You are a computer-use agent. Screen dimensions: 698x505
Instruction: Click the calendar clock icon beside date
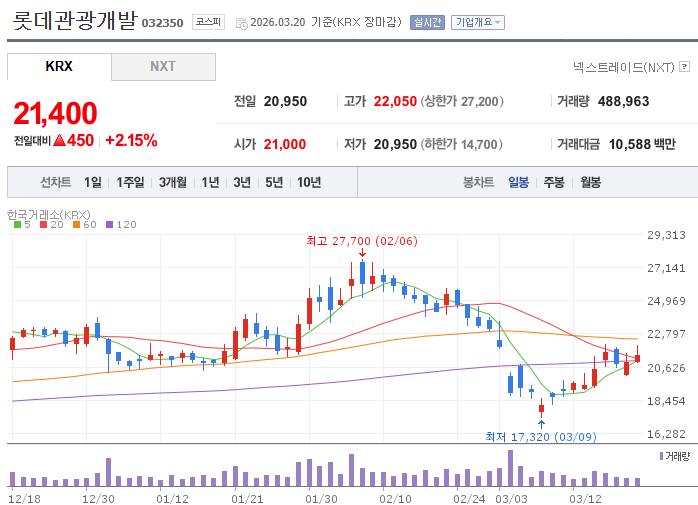[x=241, y=24]
